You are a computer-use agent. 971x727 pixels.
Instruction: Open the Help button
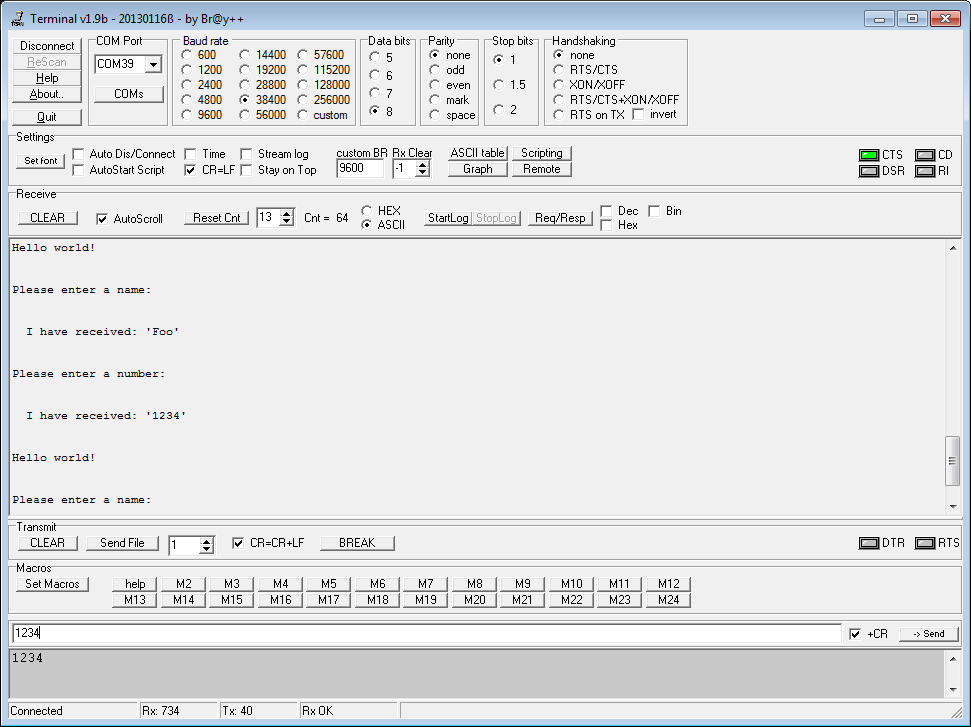(47, 78)
